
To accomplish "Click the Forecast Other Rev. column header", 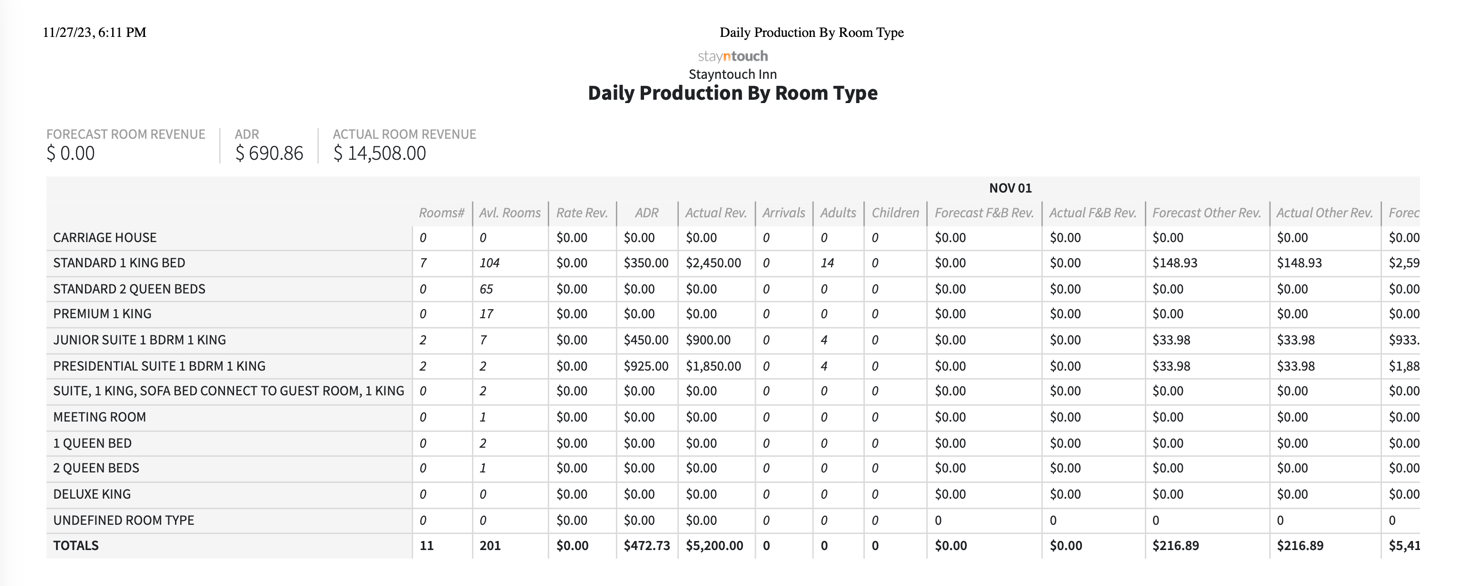I will [x=1207, y=212].
